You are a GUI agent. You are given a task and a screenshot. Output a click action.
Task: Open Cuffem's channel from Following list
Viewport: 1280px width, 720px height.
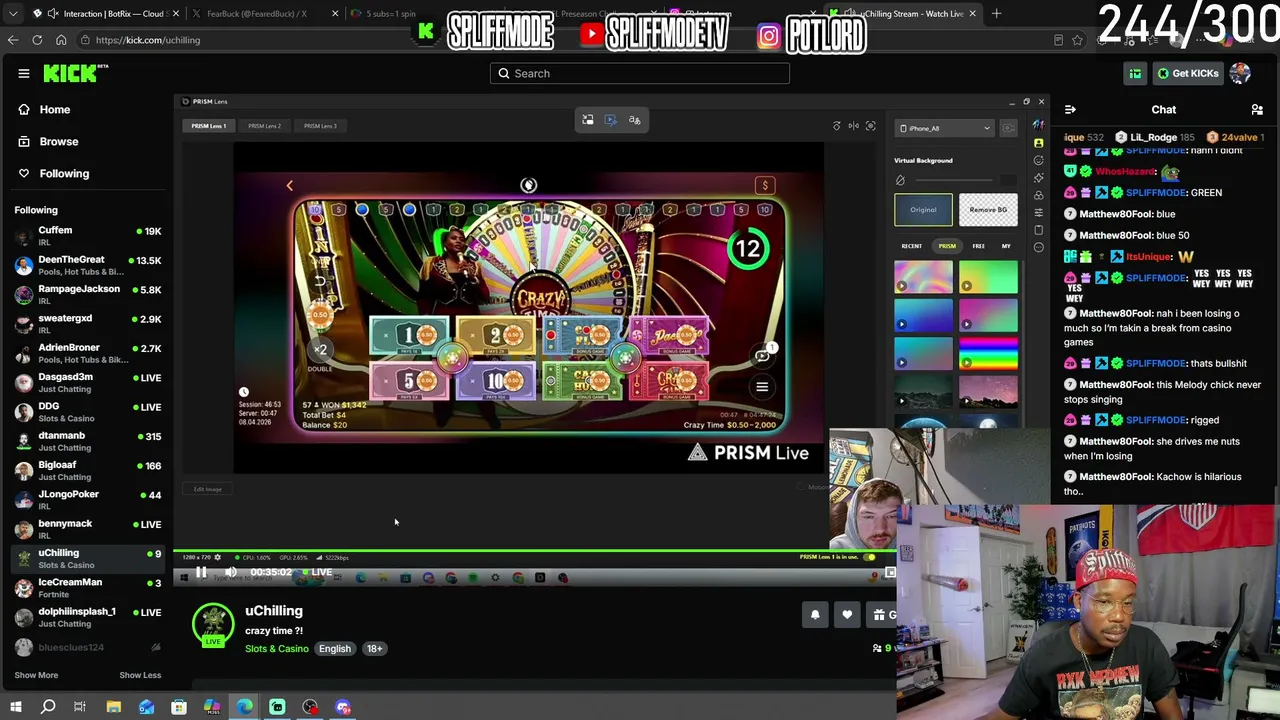coord(87,236)
